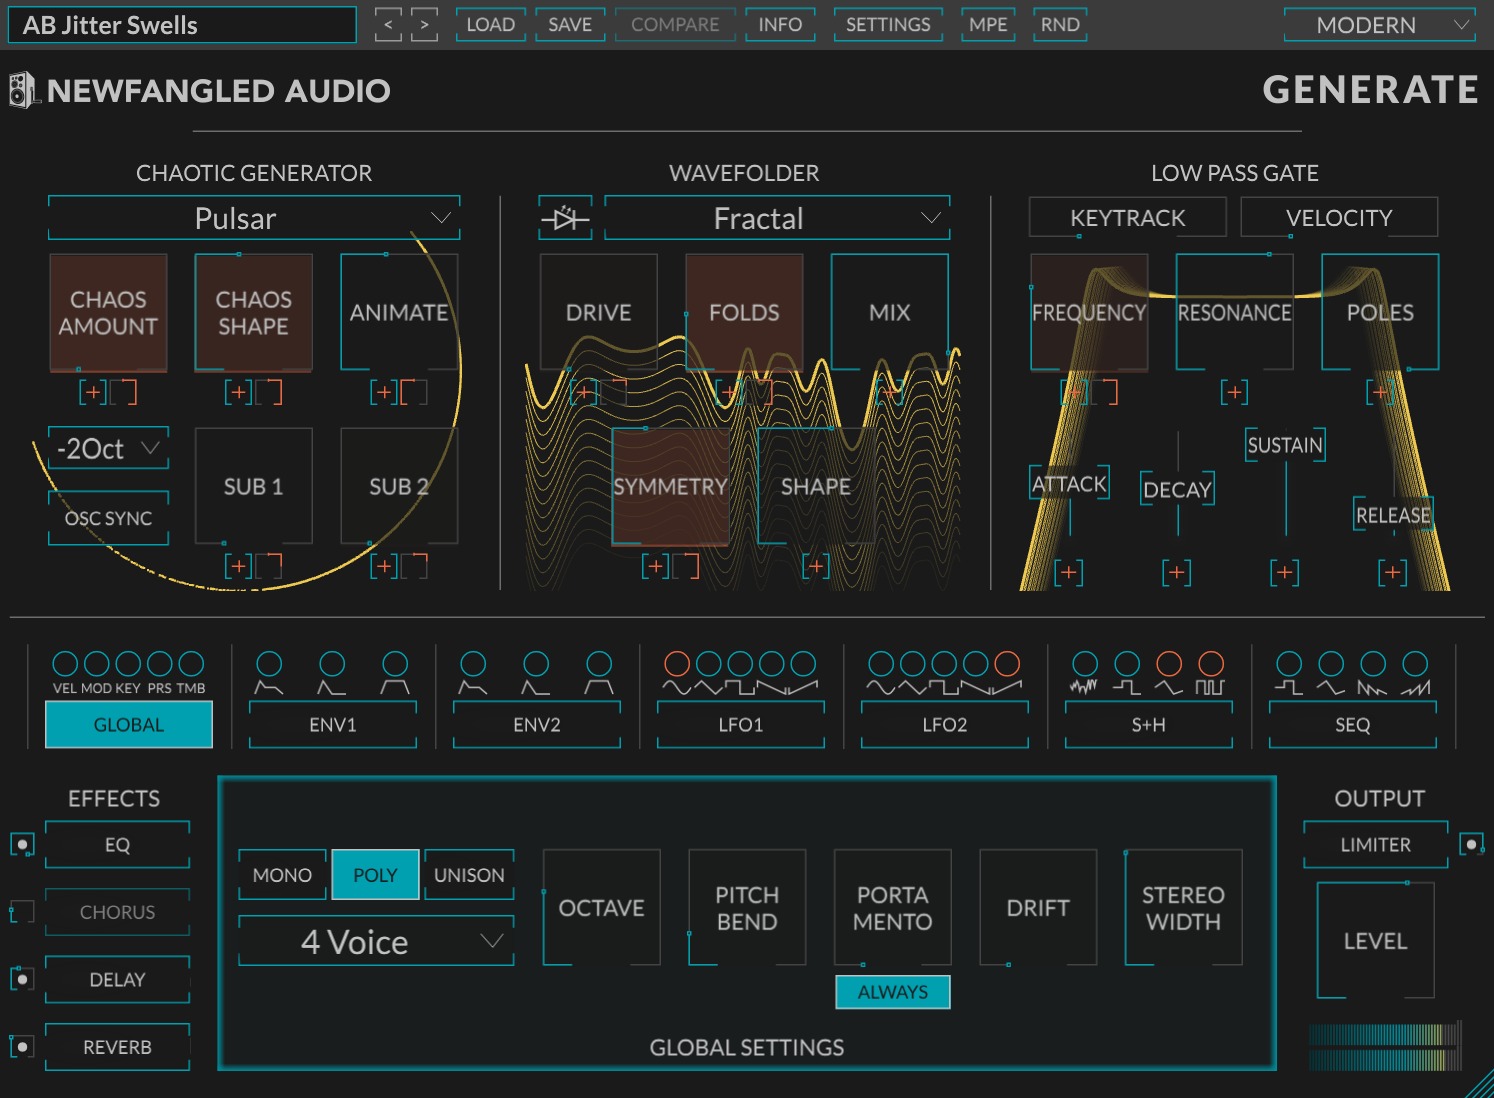
Task: Switch to the GLOBAL tab
Action: pos(129,725)
